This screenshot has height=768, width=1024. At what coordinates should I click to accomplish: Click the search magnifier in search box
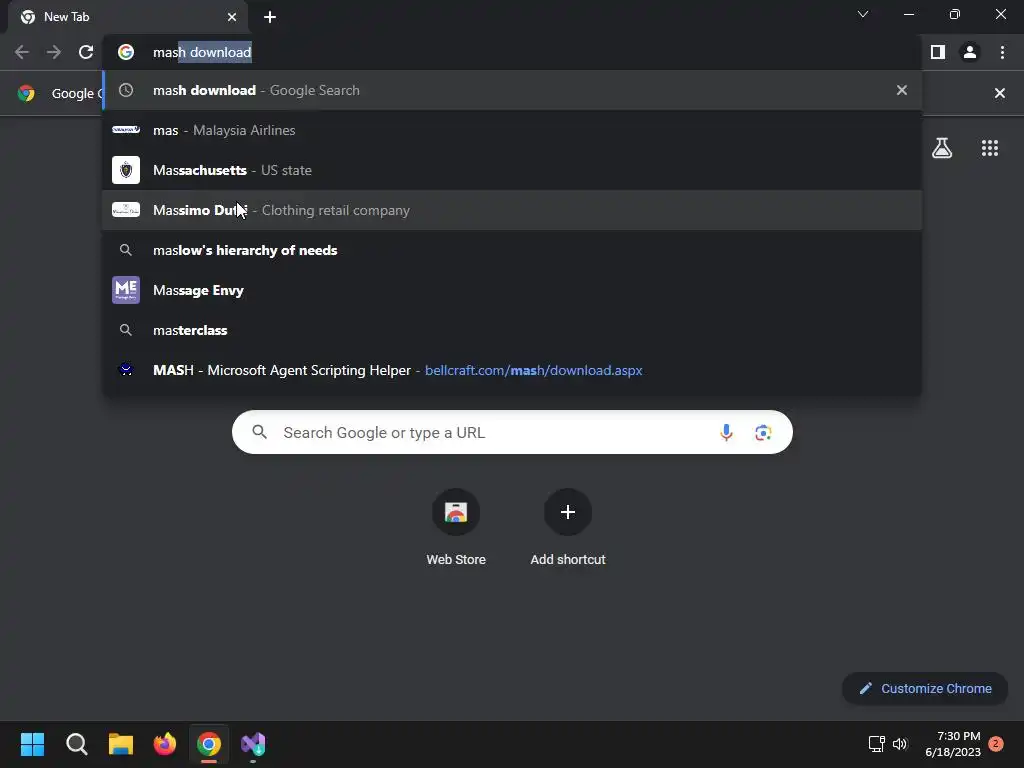pyautogui.click(x=260, y=432)
